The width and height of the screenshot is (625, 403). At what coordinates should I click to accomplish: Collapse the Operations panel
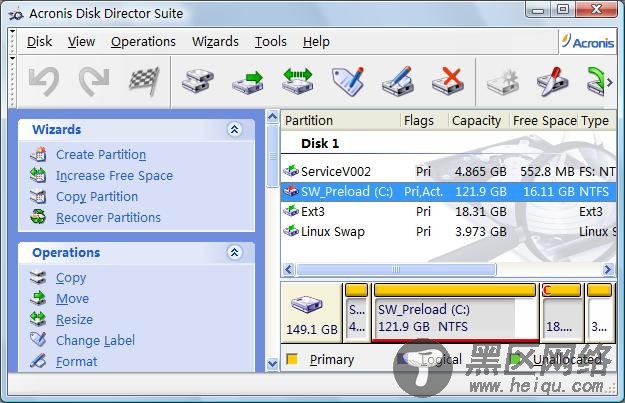[x=234, y=252]
